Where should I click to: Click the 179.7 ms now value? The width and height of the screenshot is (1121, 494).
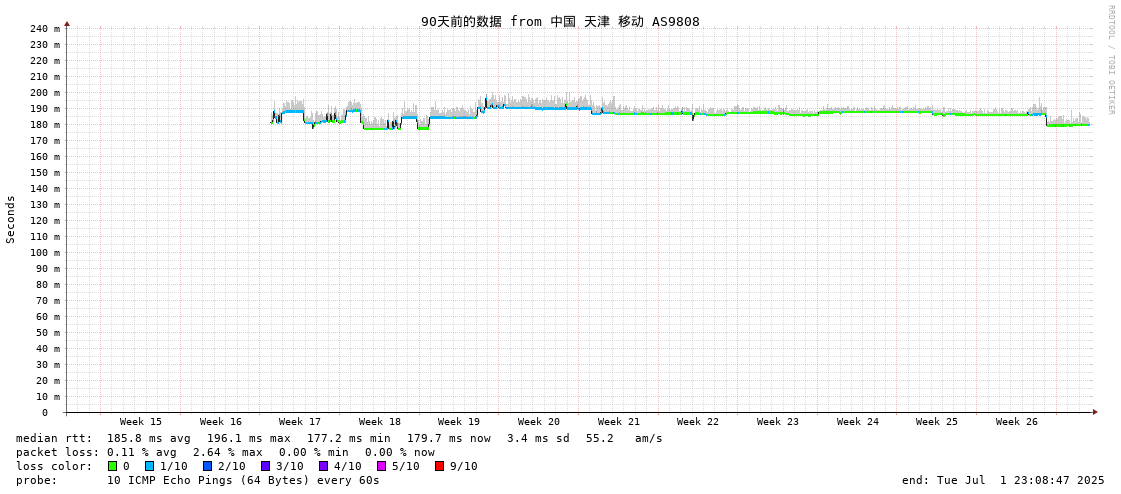point(449,438)
